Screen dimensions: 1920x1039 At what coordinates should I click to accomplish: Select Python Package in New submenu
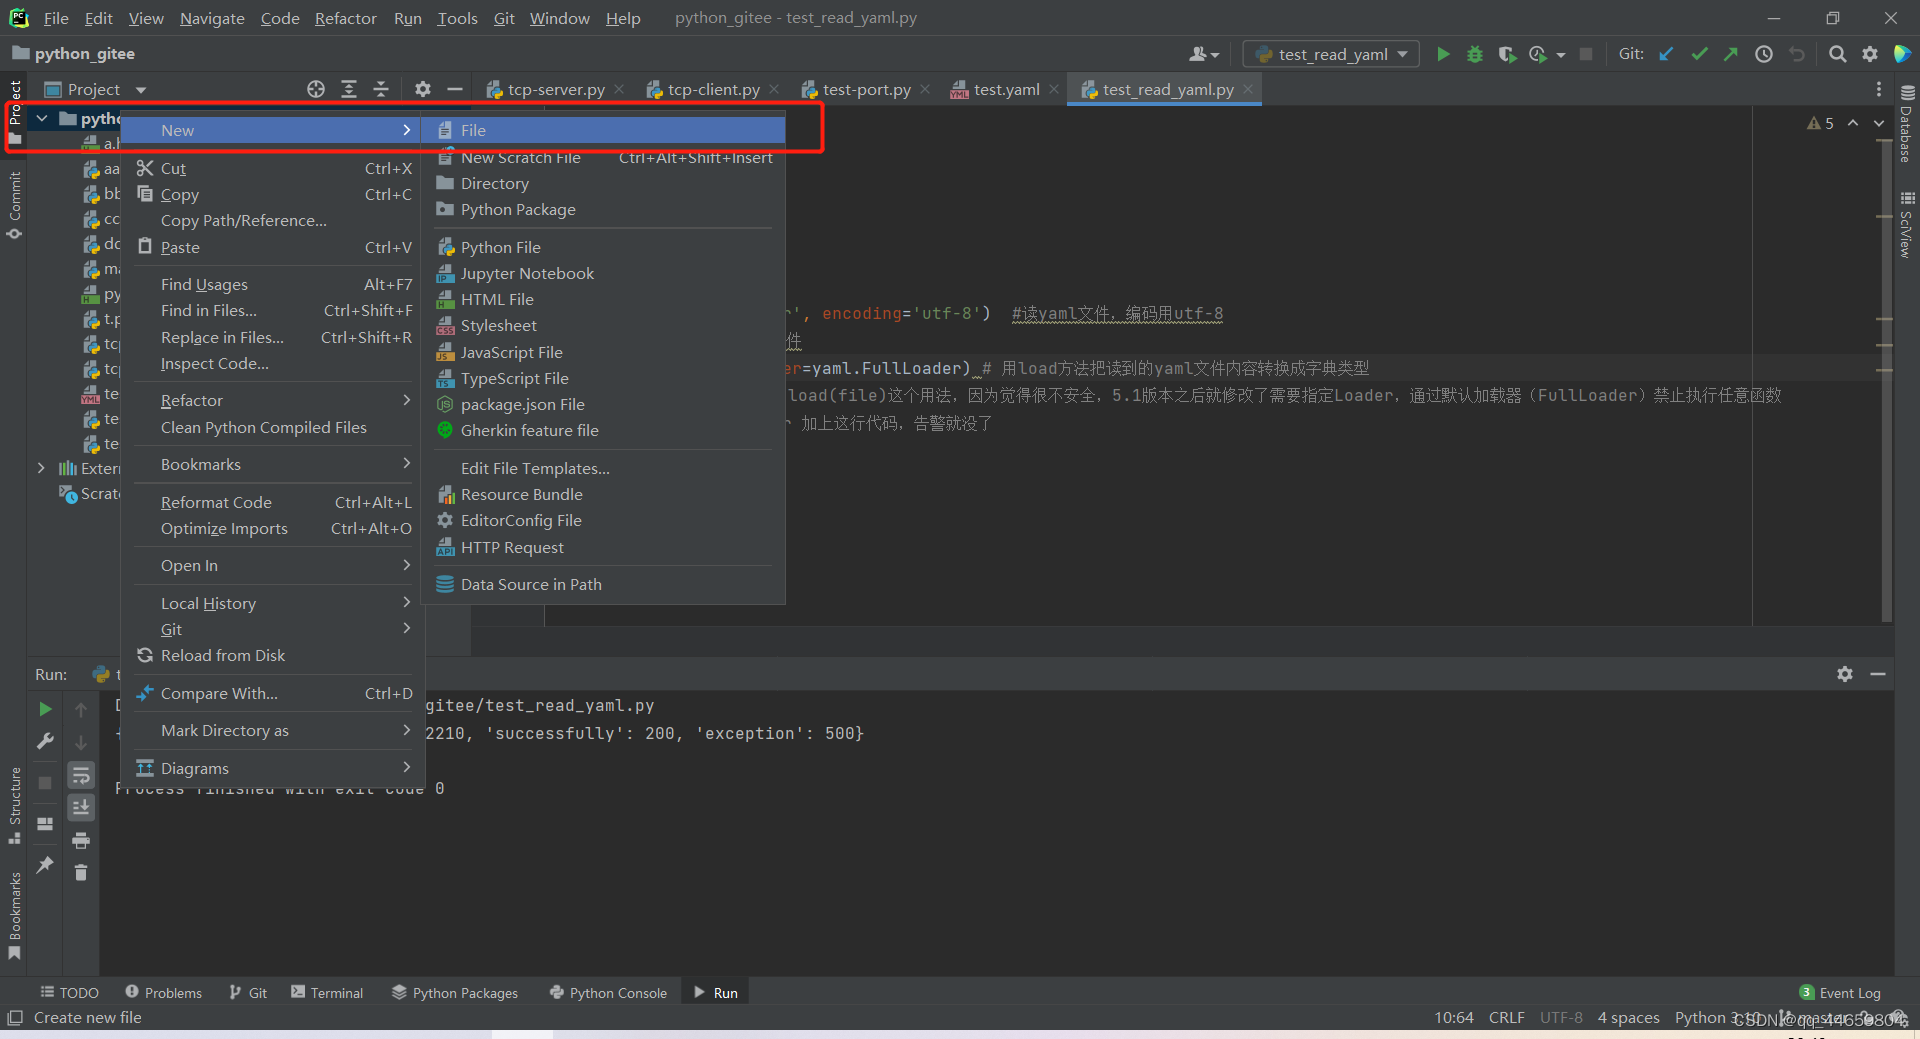603,209
